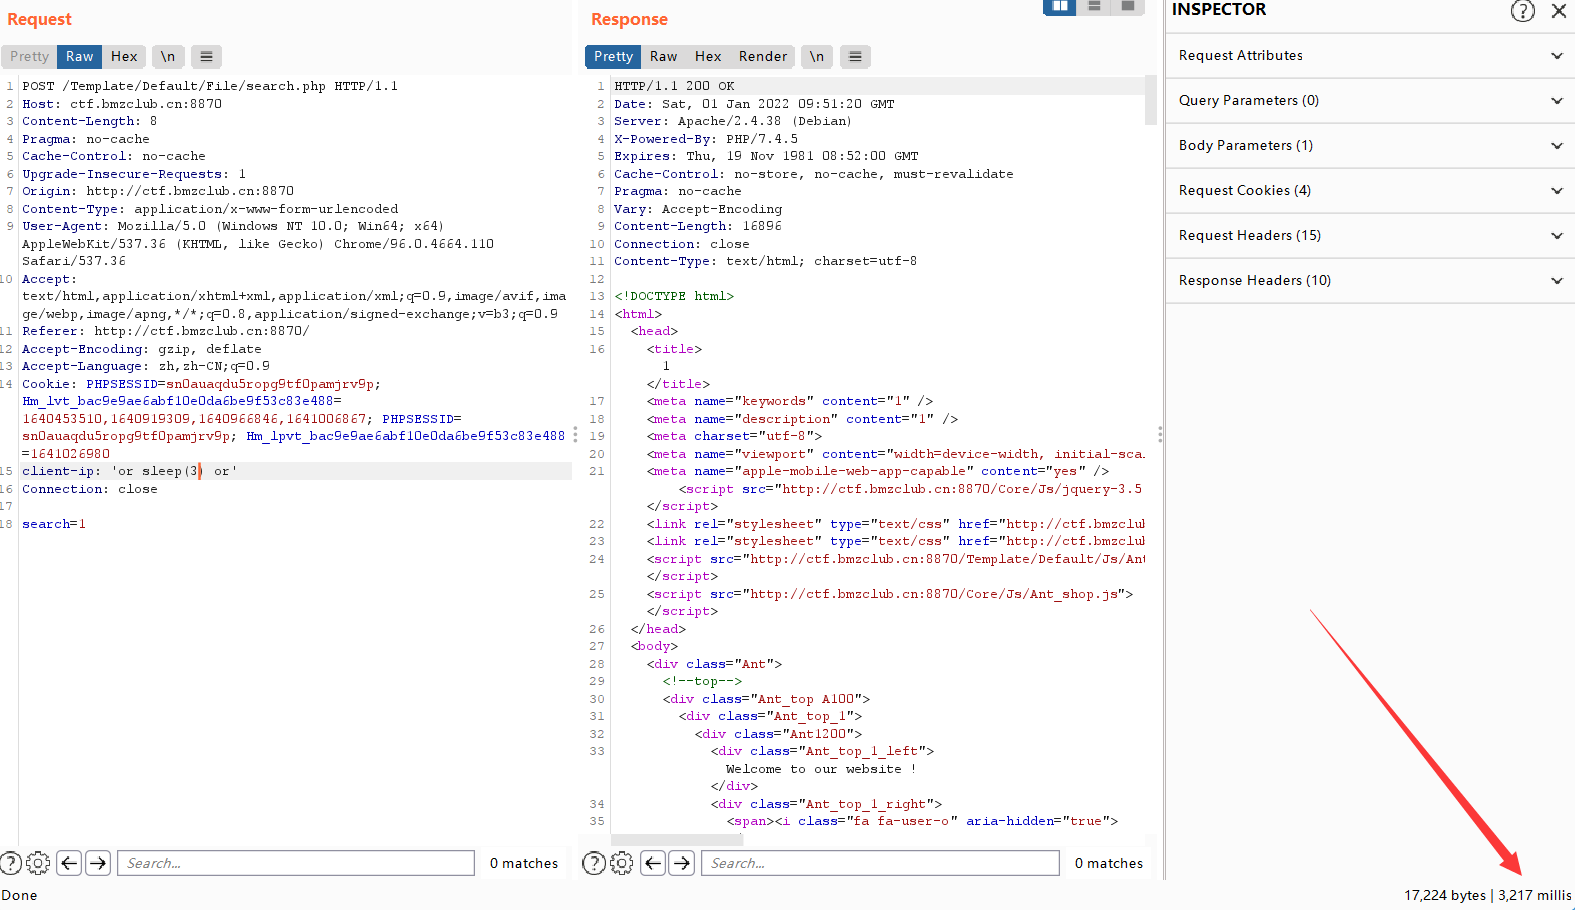1575x910 pixels.
Task: Click the 3,217 millis status text
Action: [1535, 895]
